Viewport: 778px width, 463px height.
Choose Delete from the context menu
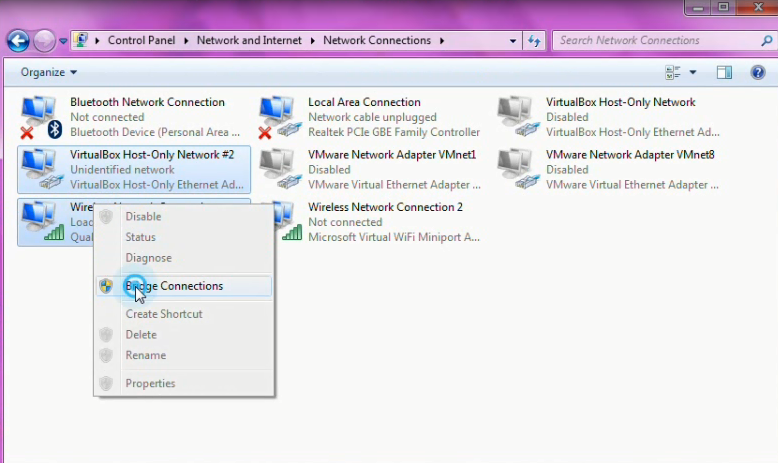[x=184, y=334]
